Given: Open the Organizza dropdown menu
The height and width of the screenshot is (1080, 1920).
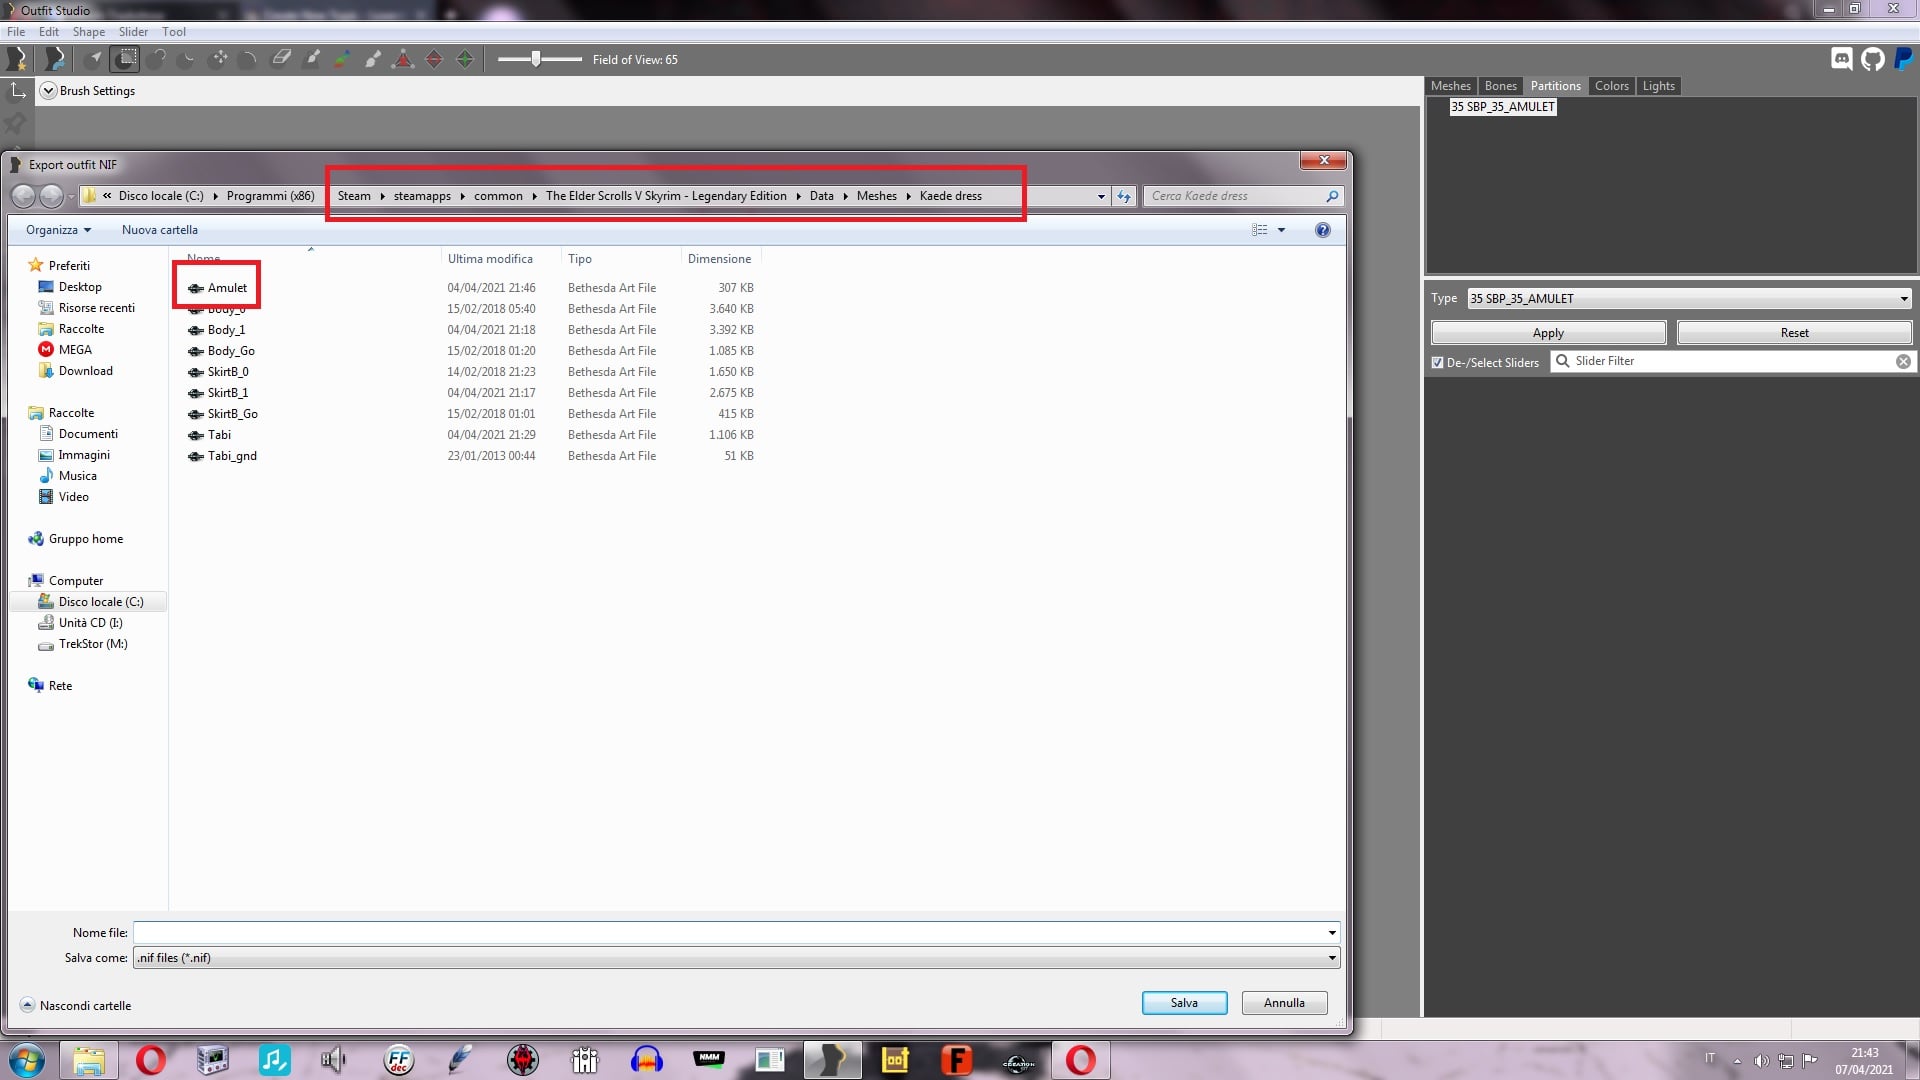Looking at the screenshot, I should (x=58, y=230).
